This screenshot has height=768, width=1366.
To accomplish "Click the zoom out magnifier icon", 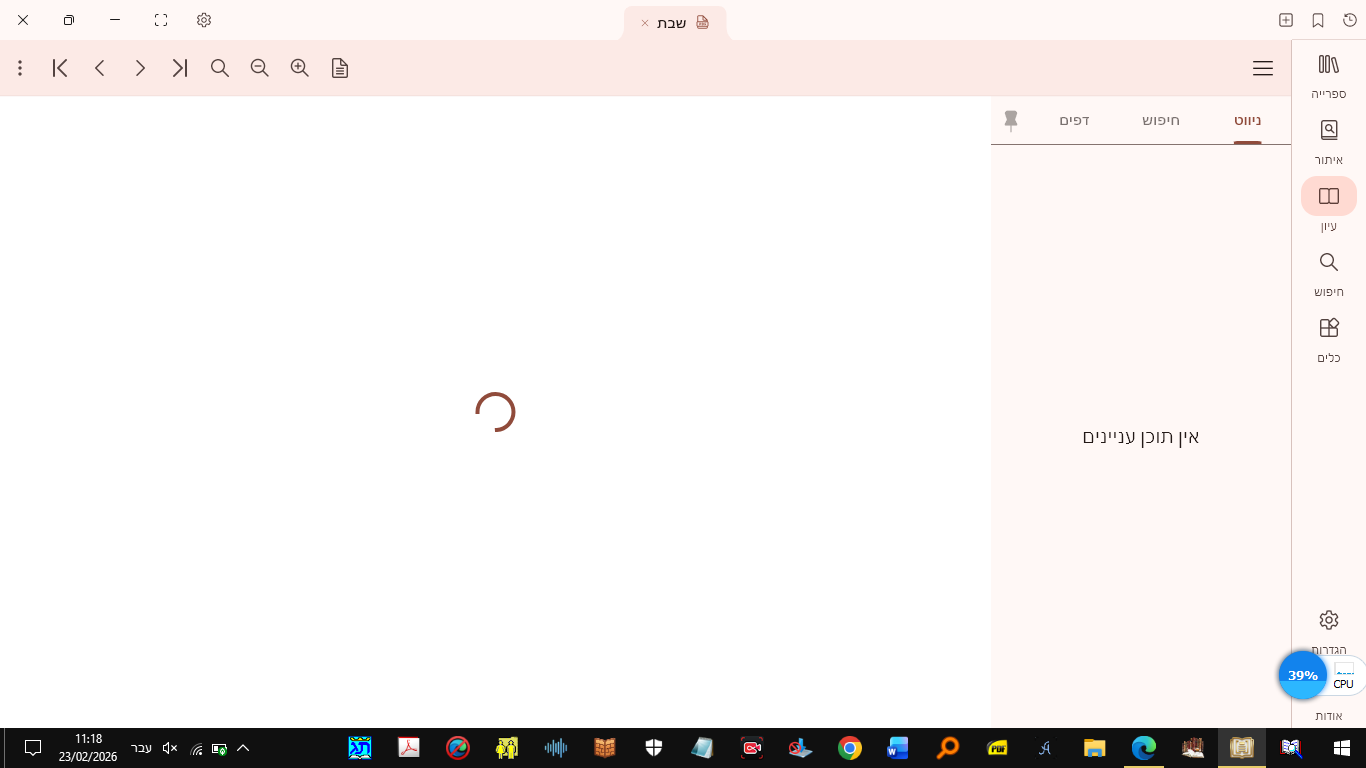I will pyautogui.click(x=259, y=68).
